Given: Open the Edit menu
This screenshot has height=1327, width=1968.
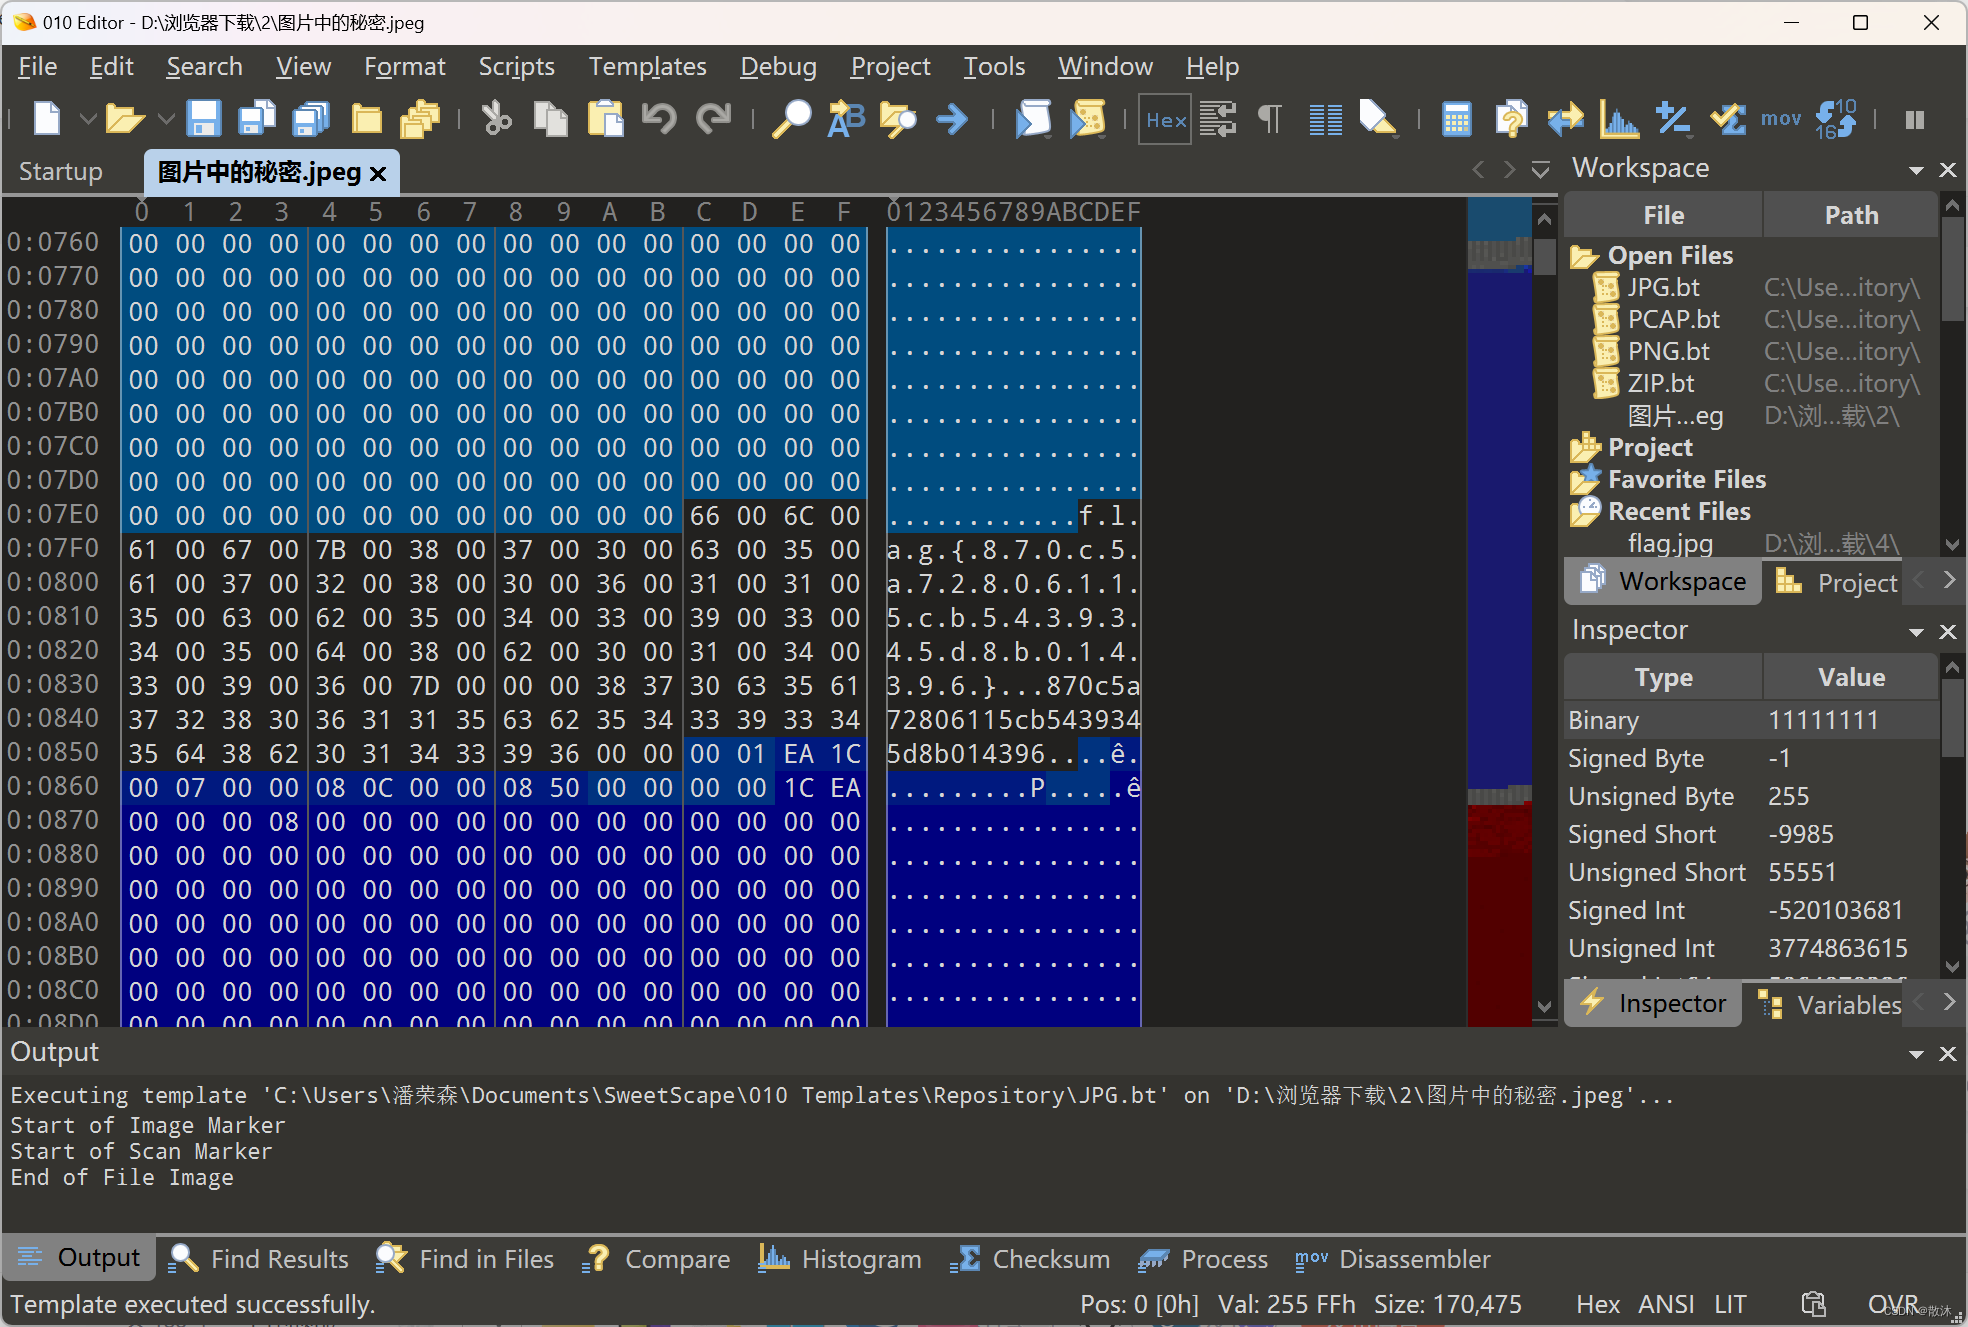Looking at the screenshot, I should click(x=111, y=66).
